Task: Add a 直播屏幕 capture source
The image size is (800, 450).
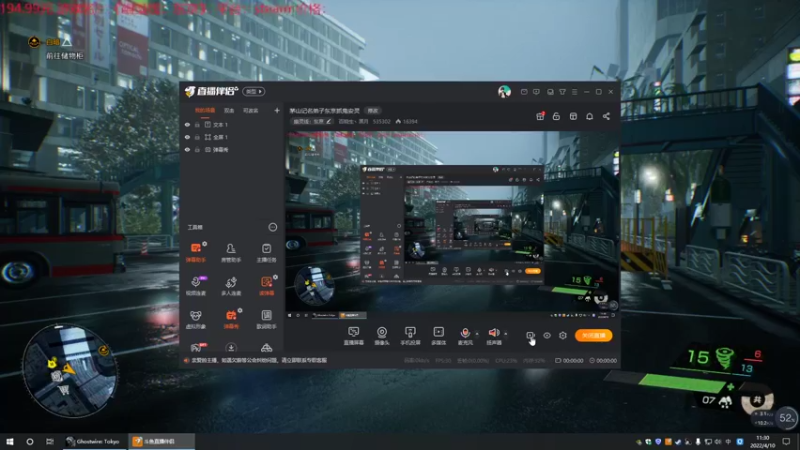Action: point(354,336)
